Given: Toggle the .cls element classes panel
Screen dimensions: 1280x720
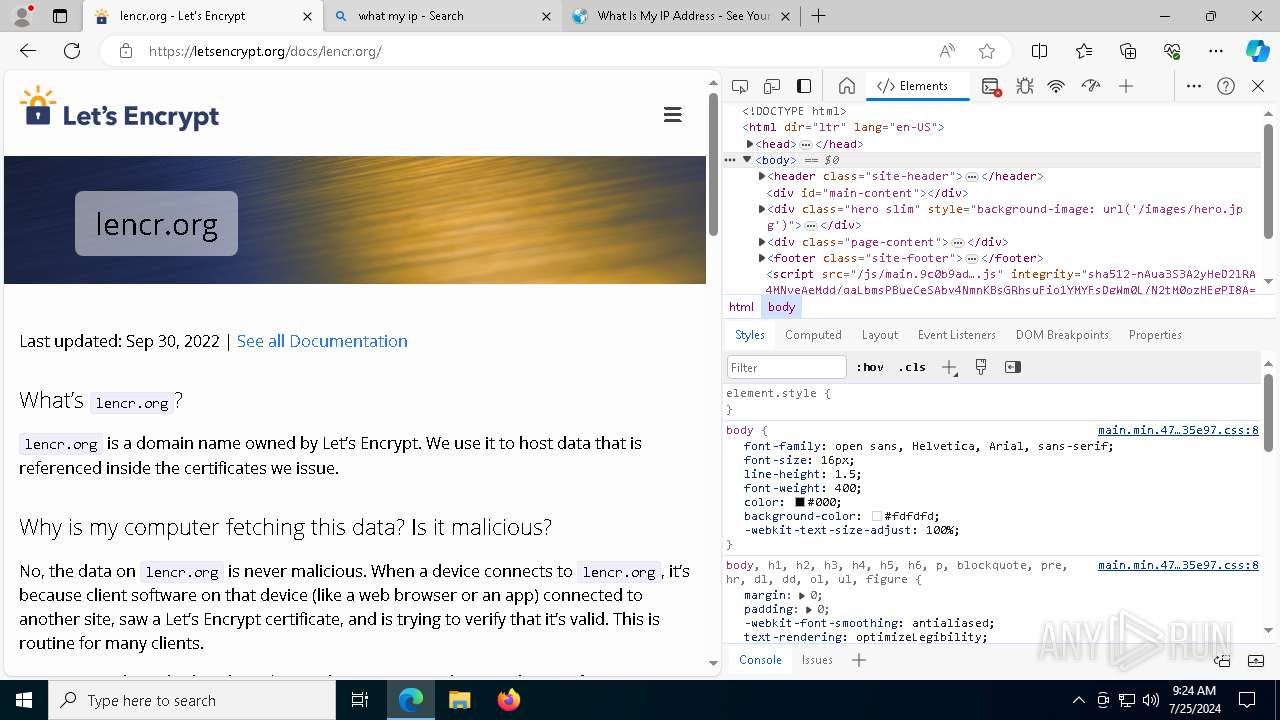Looking at the screenshot, I should coord(912,367).
